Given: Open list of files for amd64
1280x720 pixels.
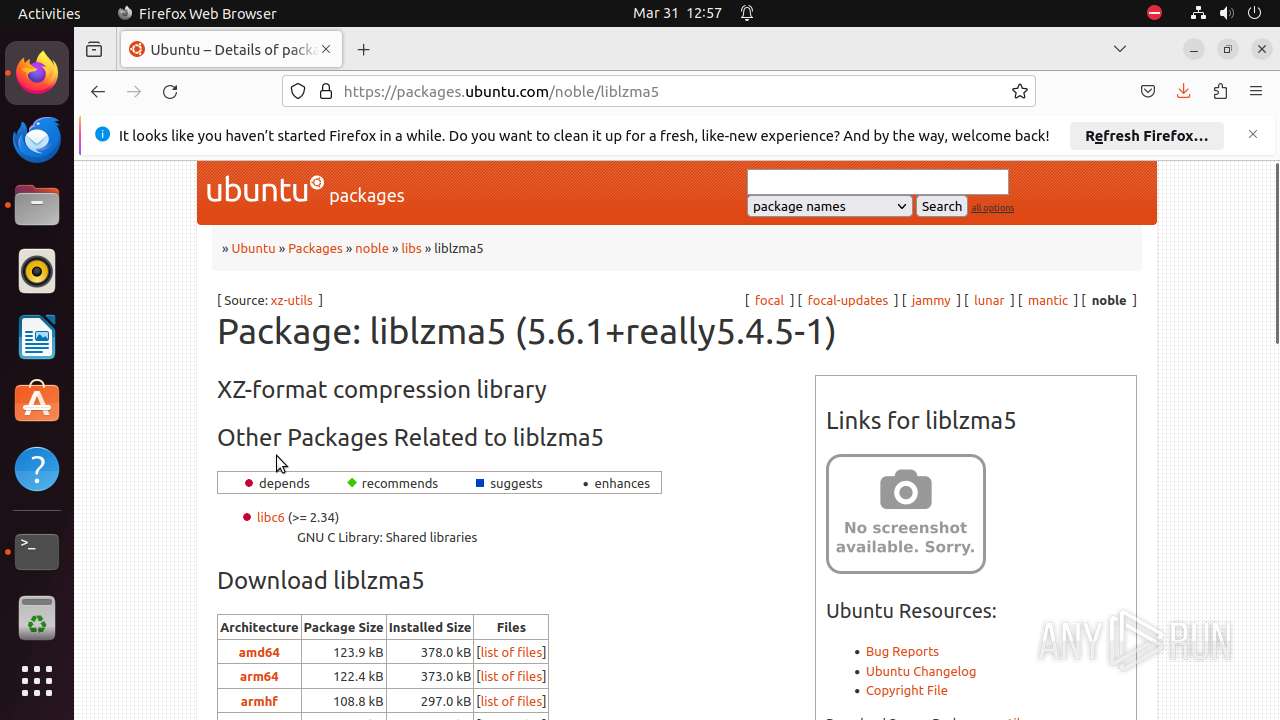Looking at the screenshot, I should tap(511, 652).
